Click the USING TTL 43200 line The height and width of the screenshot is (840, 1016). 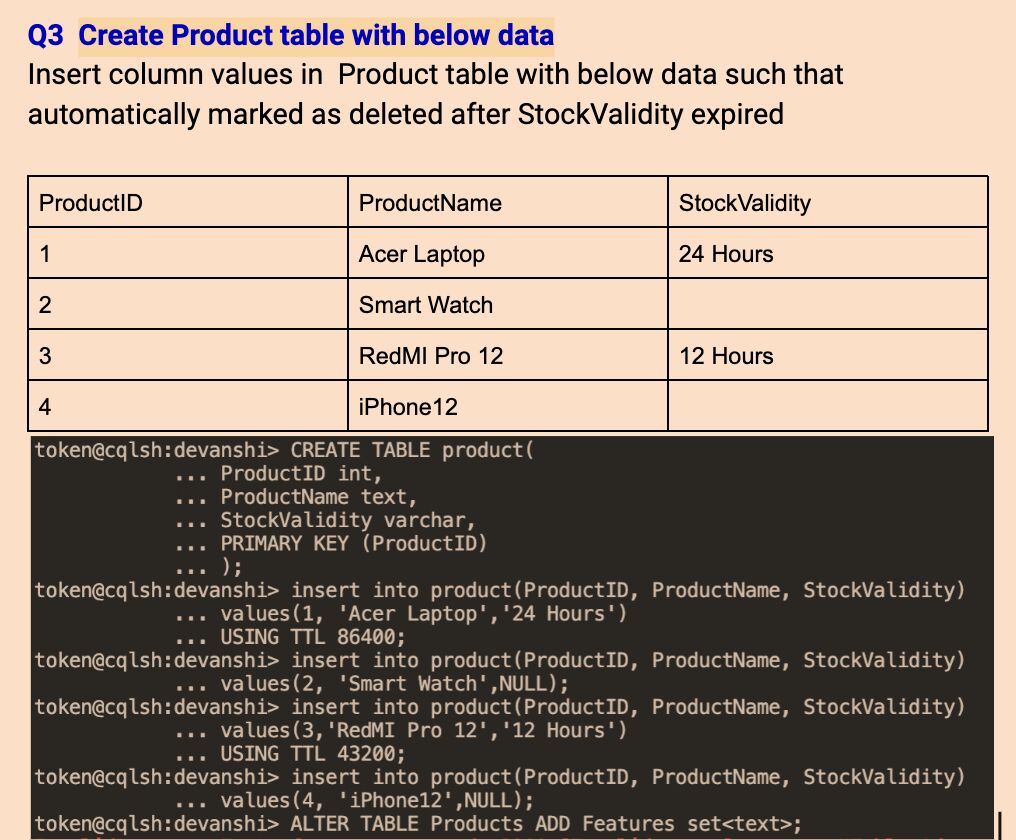(290, 753)
